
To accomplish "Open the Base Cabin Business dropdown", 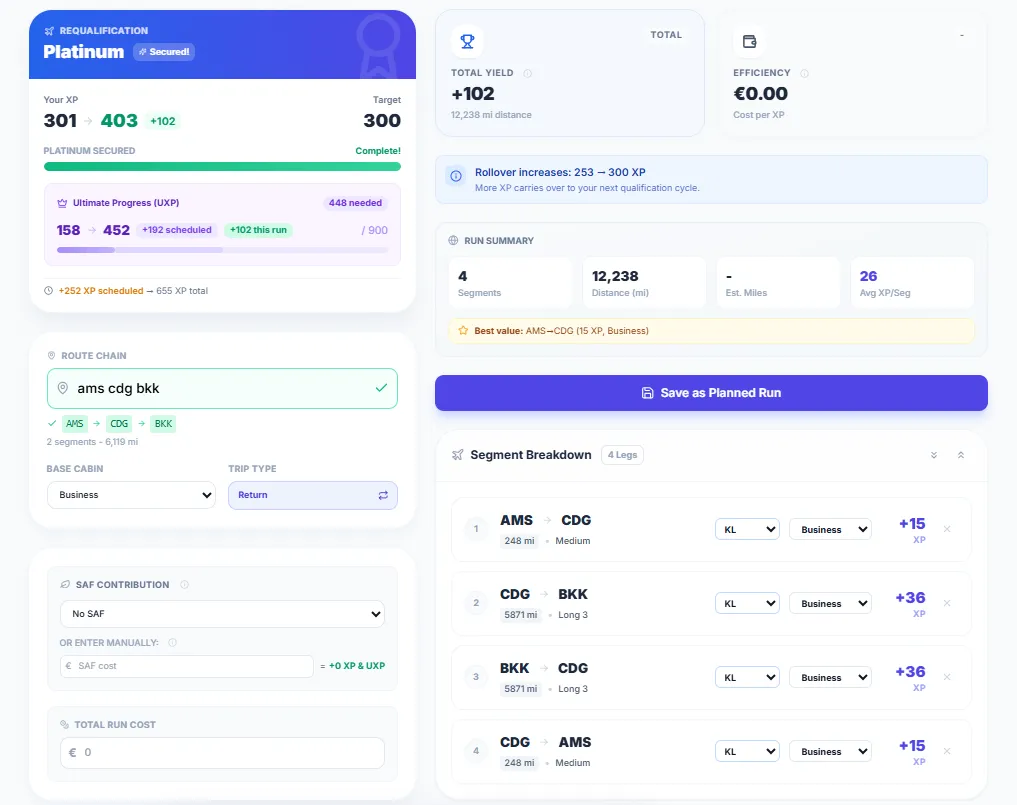I will [131, 495].
